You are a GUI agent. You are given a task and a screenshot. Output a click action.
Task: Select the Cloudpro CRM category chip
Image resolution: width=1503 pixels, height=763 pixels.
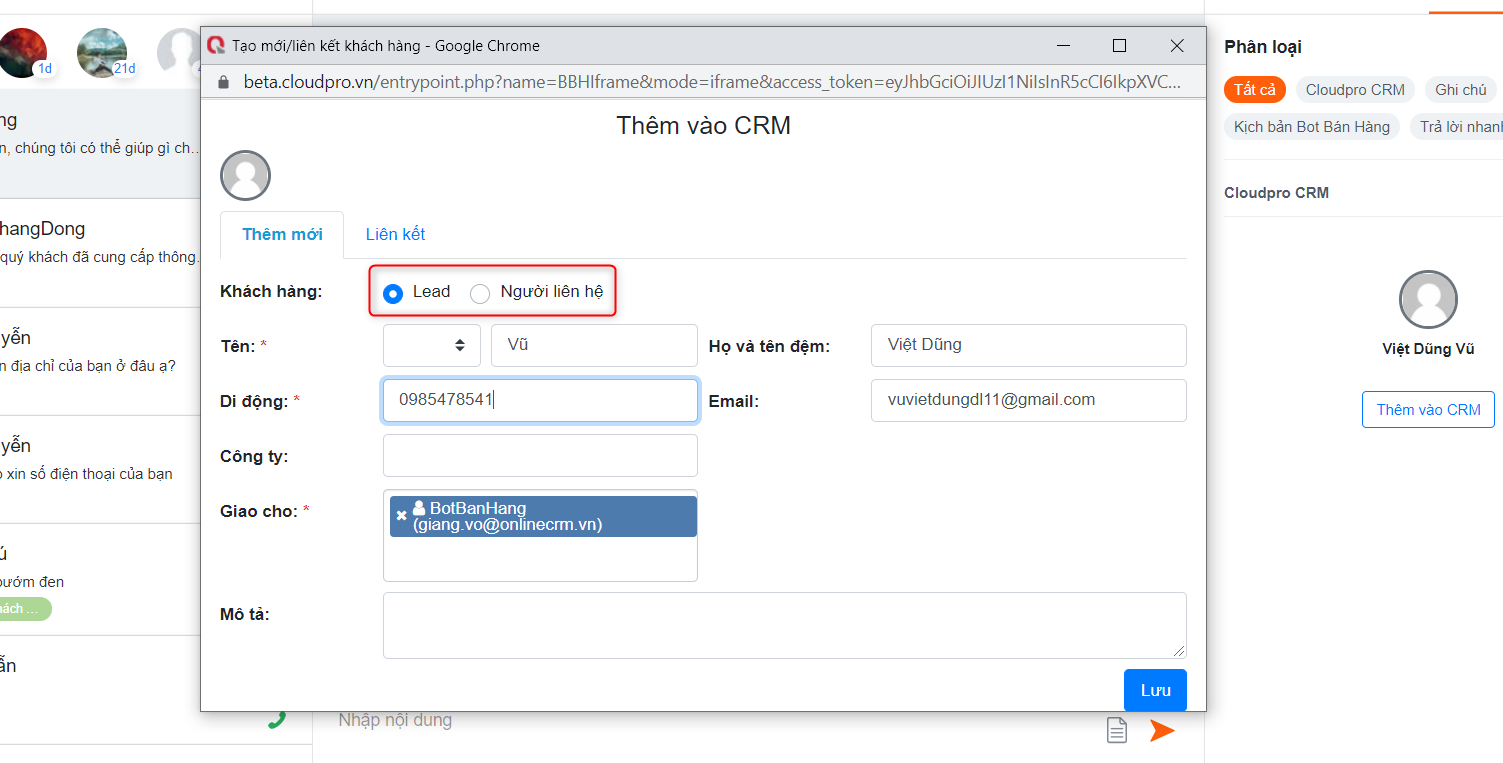point(1355,90)
